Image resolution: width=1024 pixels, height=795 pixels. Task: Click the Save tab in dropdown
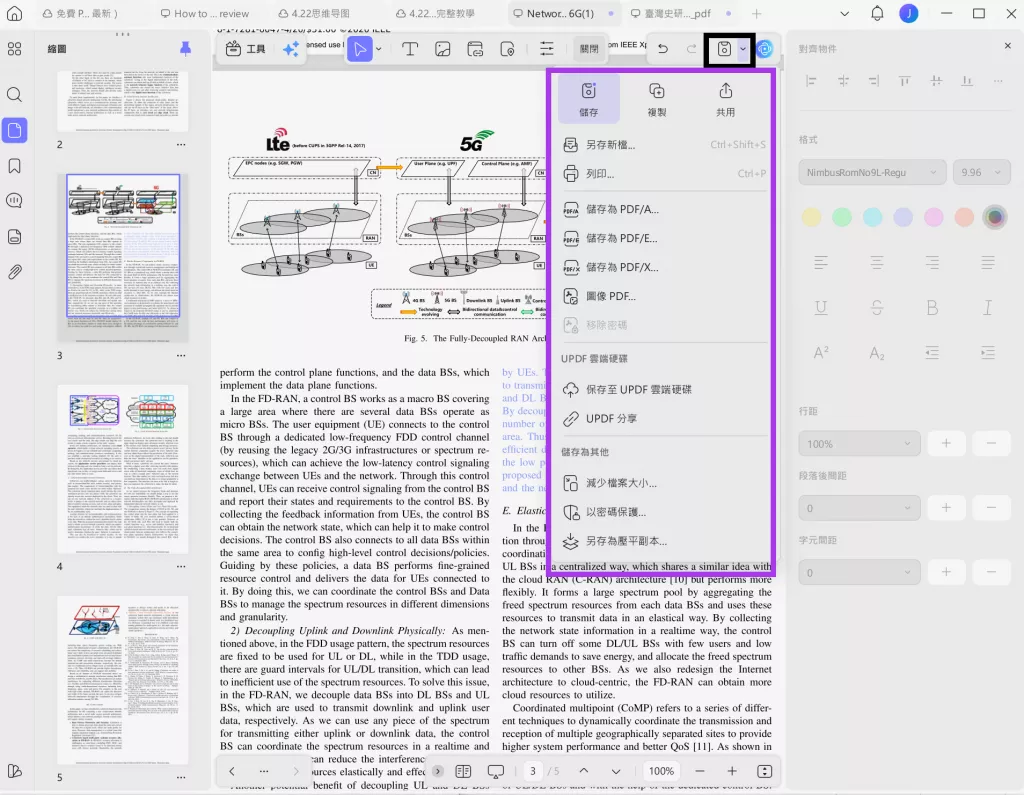pos(588,99)
